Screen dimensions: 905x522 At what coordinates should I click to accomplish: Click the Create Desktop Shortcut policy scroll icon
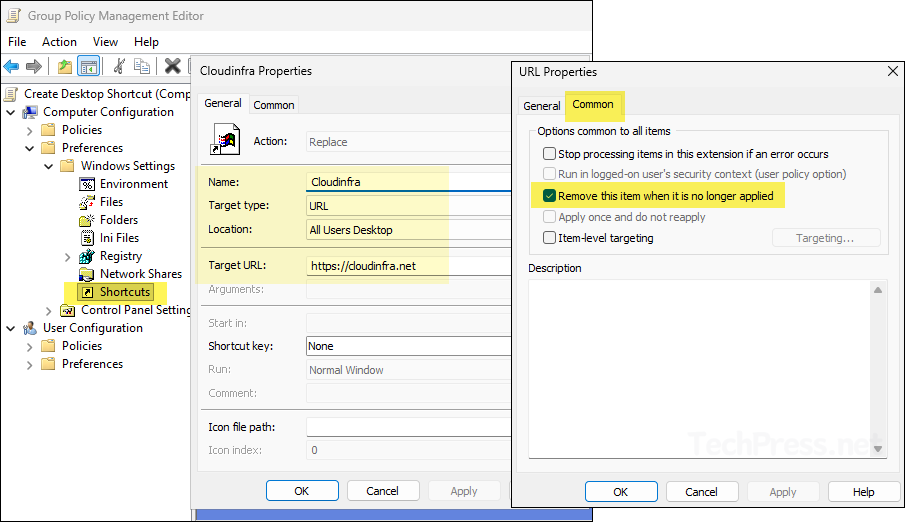pos(11,94)
